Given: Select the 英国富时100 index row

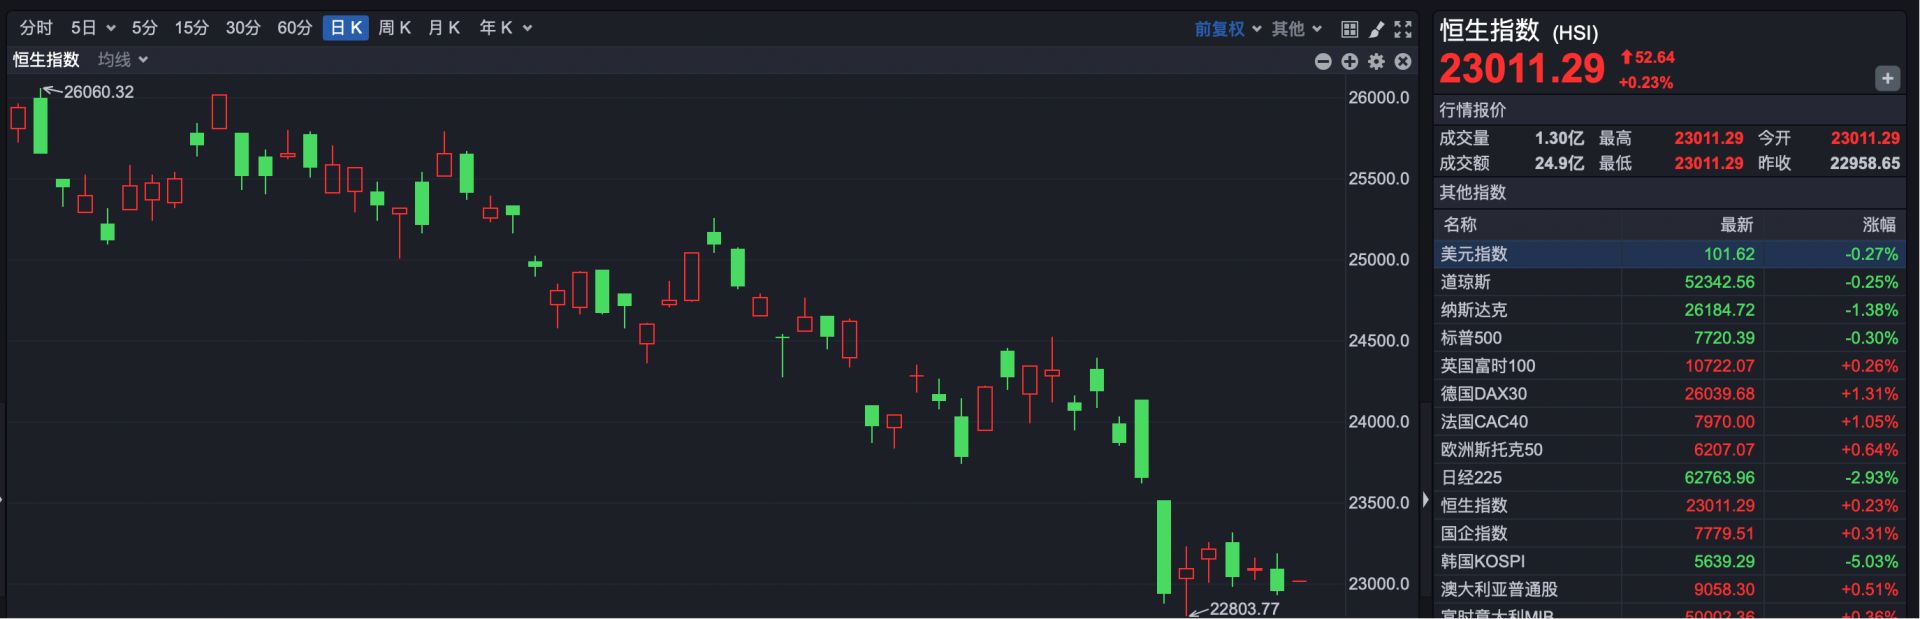Looking at the screenshot, I should [1670, 366].
